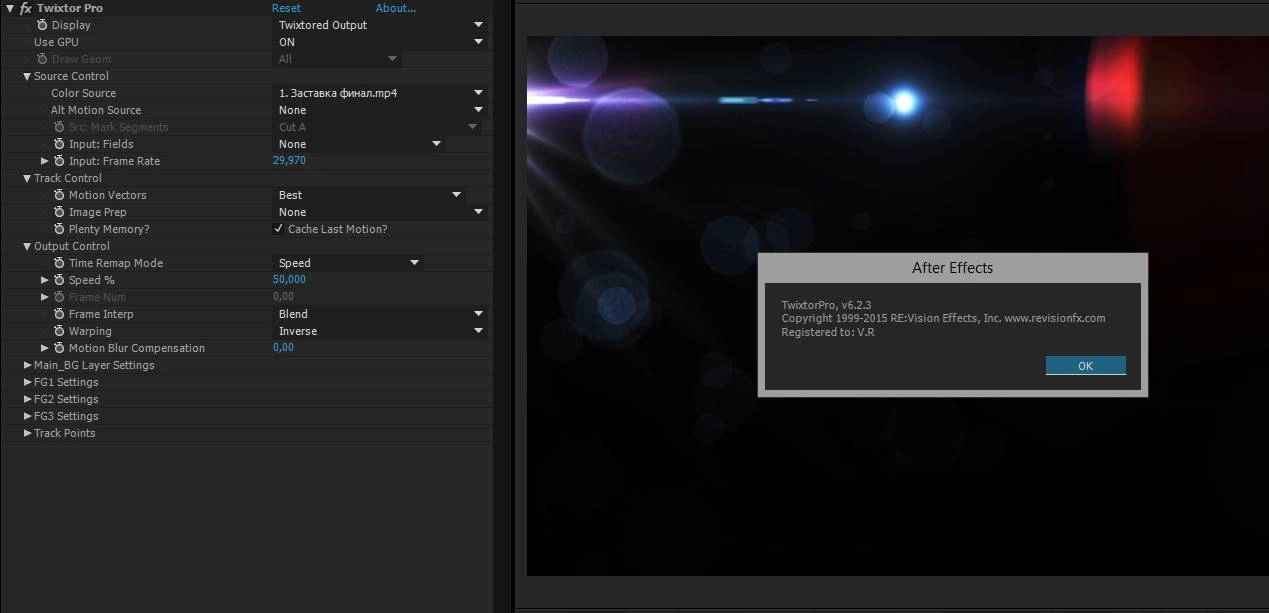
Task: Click the Speed % value 50,000
Action: coord(289,280)
